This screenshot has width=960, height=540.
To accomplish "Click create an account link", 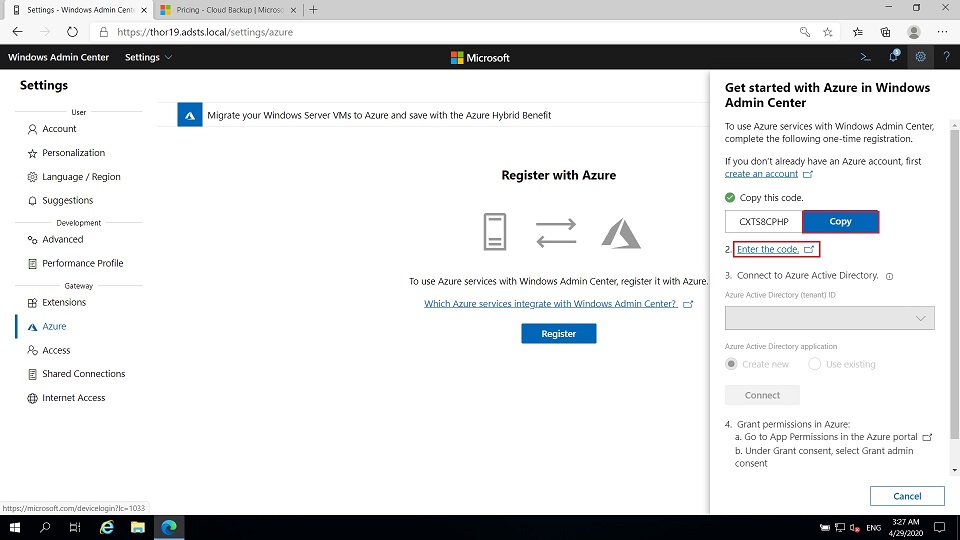I will (761, 174).
